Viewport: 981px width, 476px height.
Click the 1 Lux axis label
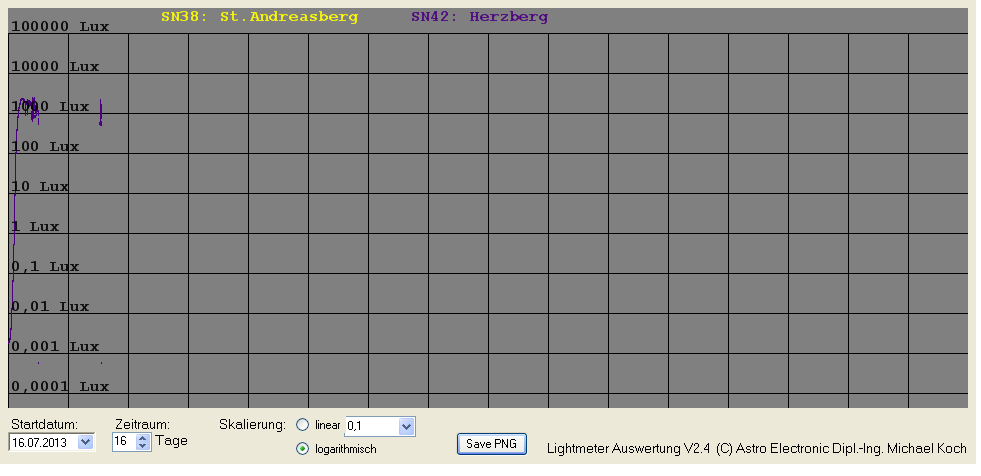point(34,227)
